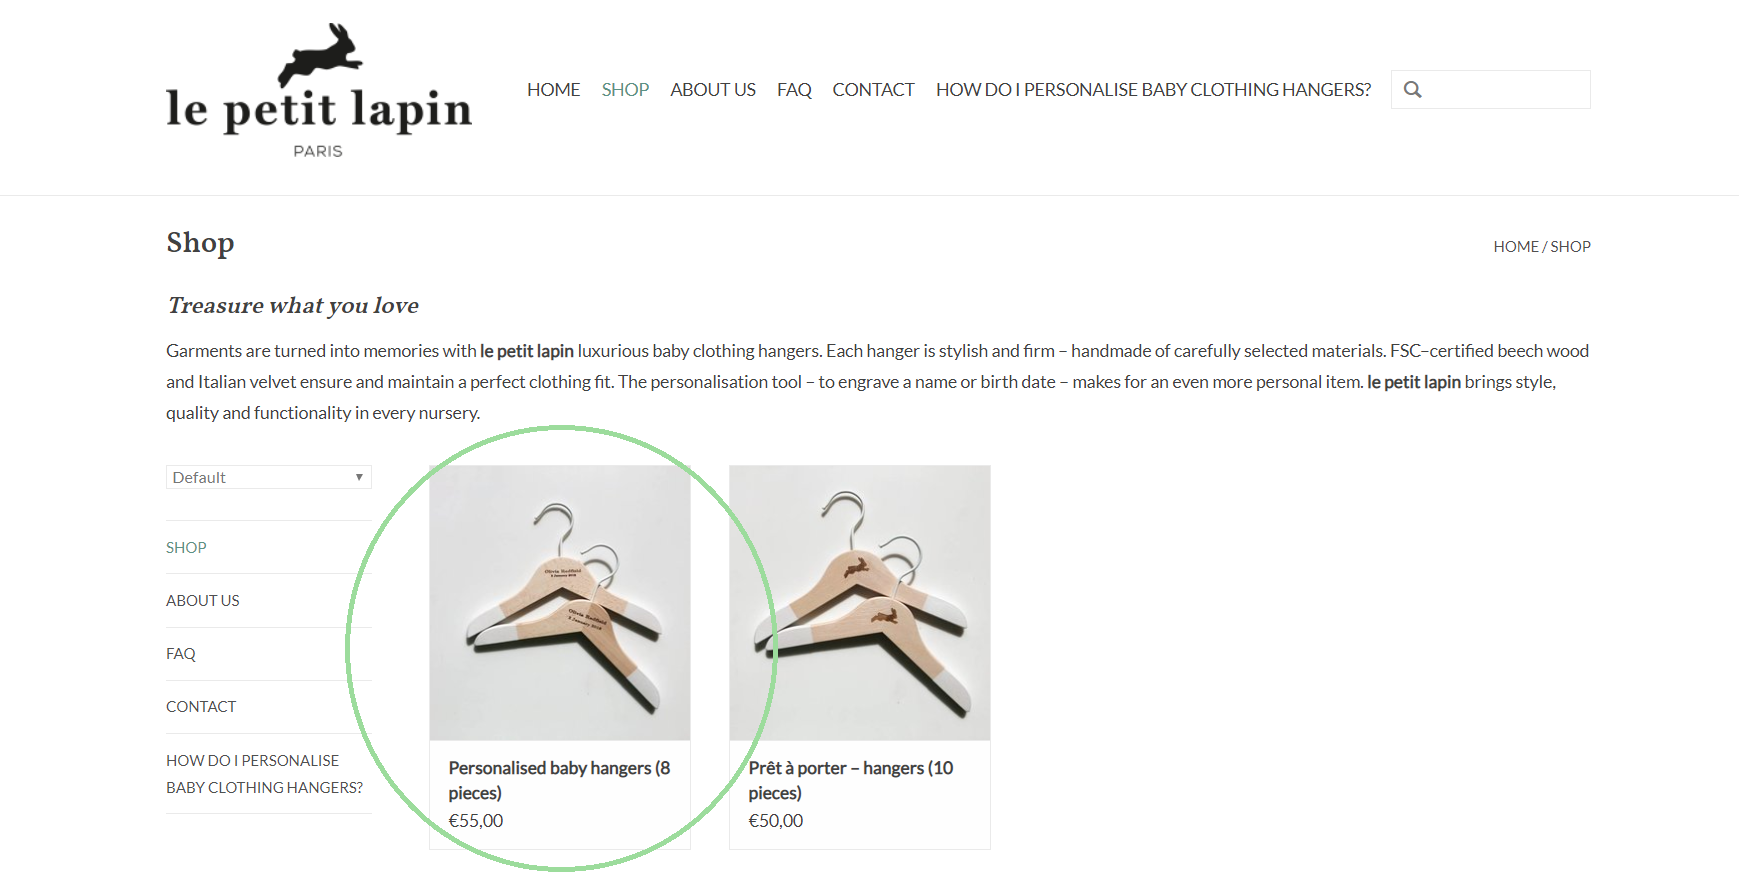Open the Personalised baby hangers product image
The image size is (1739, 885).
(x=560, y=603)
